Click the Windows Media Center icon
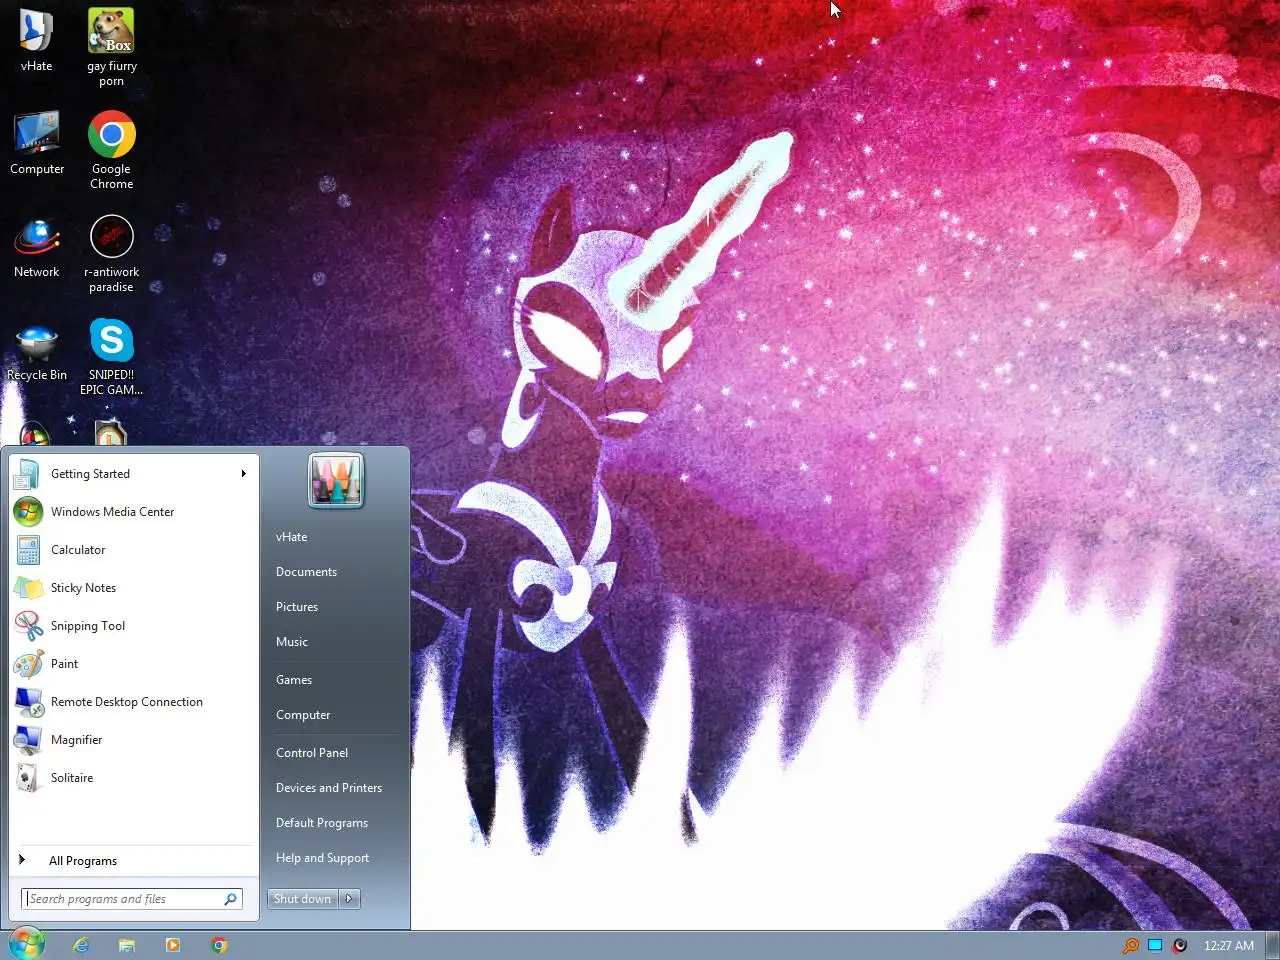This screenshot has height=960, width=1280. click(28, 512)
